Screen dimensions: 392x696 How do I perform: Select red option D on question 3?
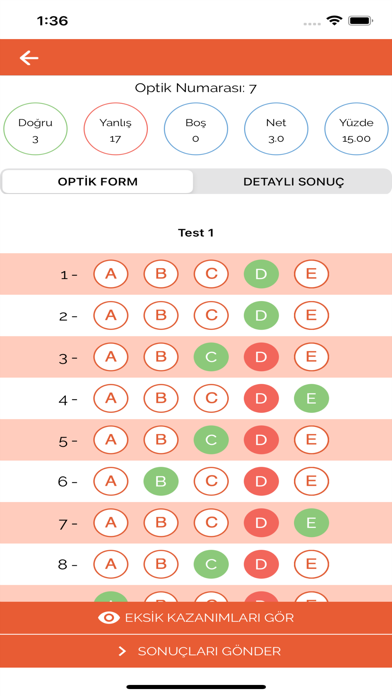coord(261,357)
